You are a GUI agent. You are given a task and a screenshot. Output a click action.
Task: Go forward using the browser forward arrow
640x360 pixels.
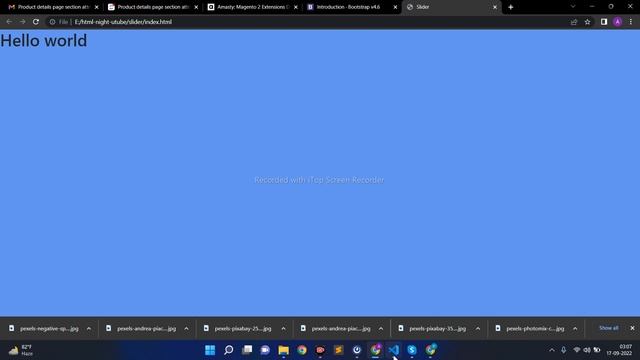tap(22, 22)
